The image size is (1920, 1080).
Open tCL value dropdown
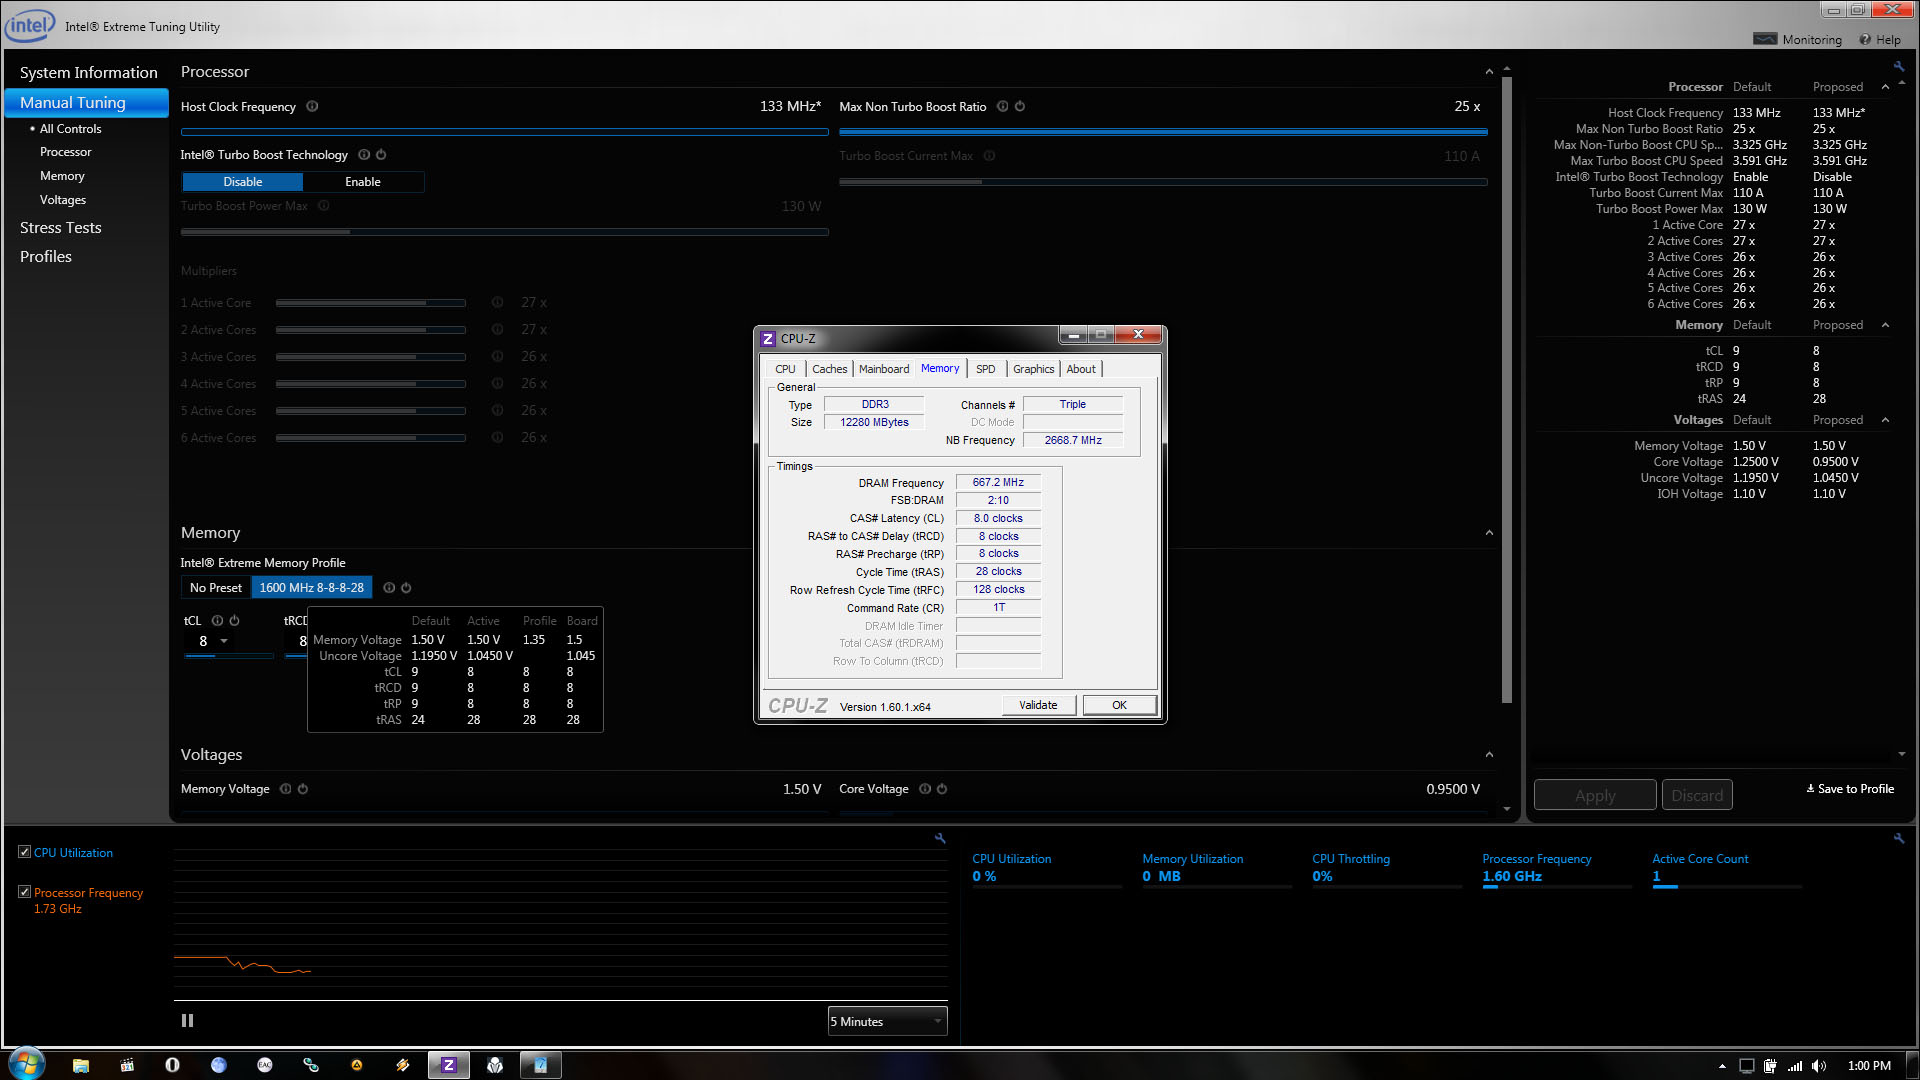click(x=224, y=641)
